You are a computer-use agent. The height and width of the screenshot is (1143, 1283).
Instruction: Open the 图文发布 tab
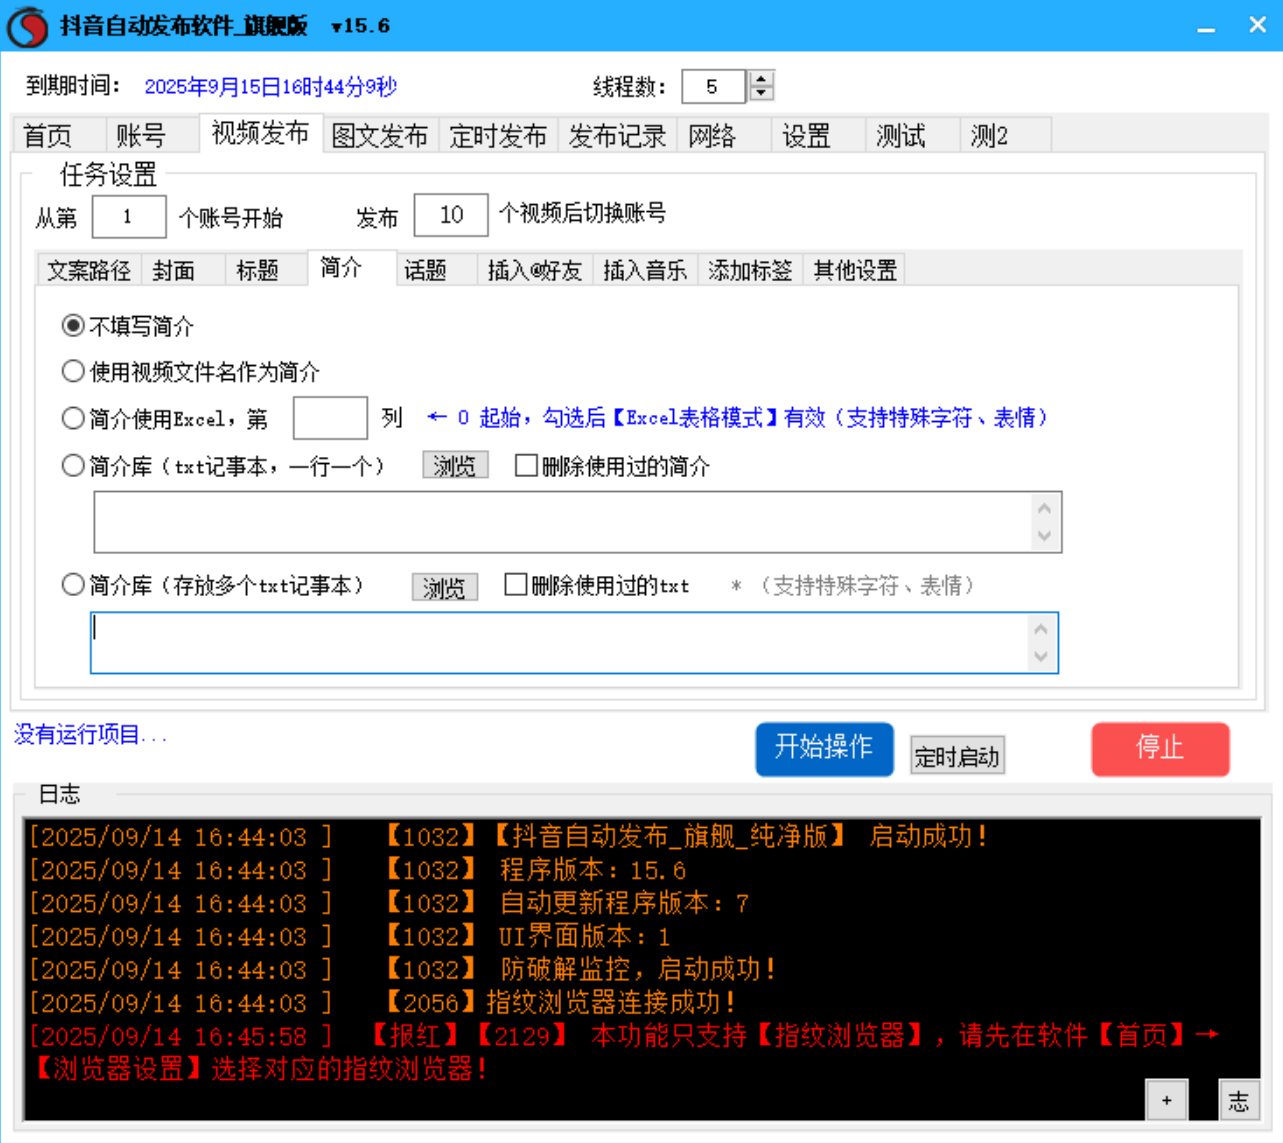click(x=380, y=135)
